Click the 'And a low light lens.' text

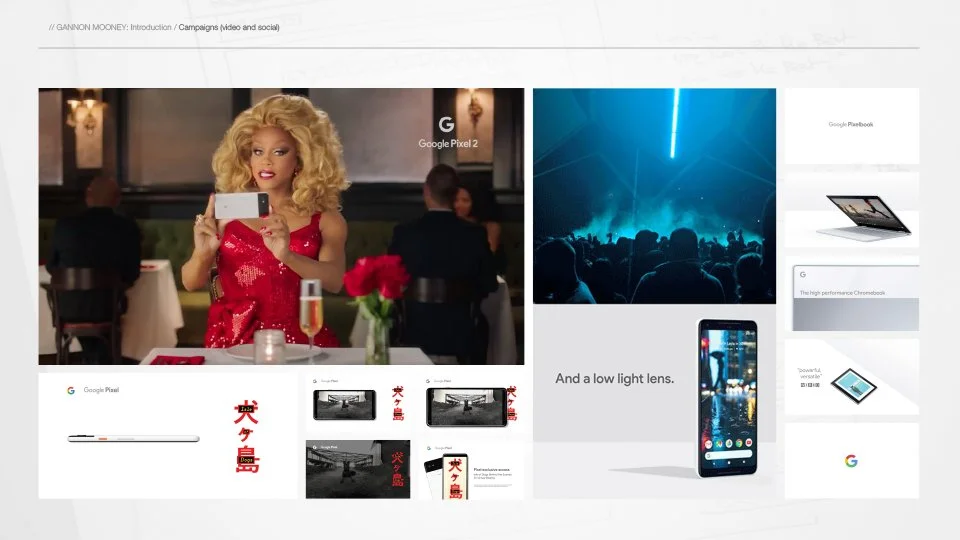pyautogui.click(x=614, y=378)
